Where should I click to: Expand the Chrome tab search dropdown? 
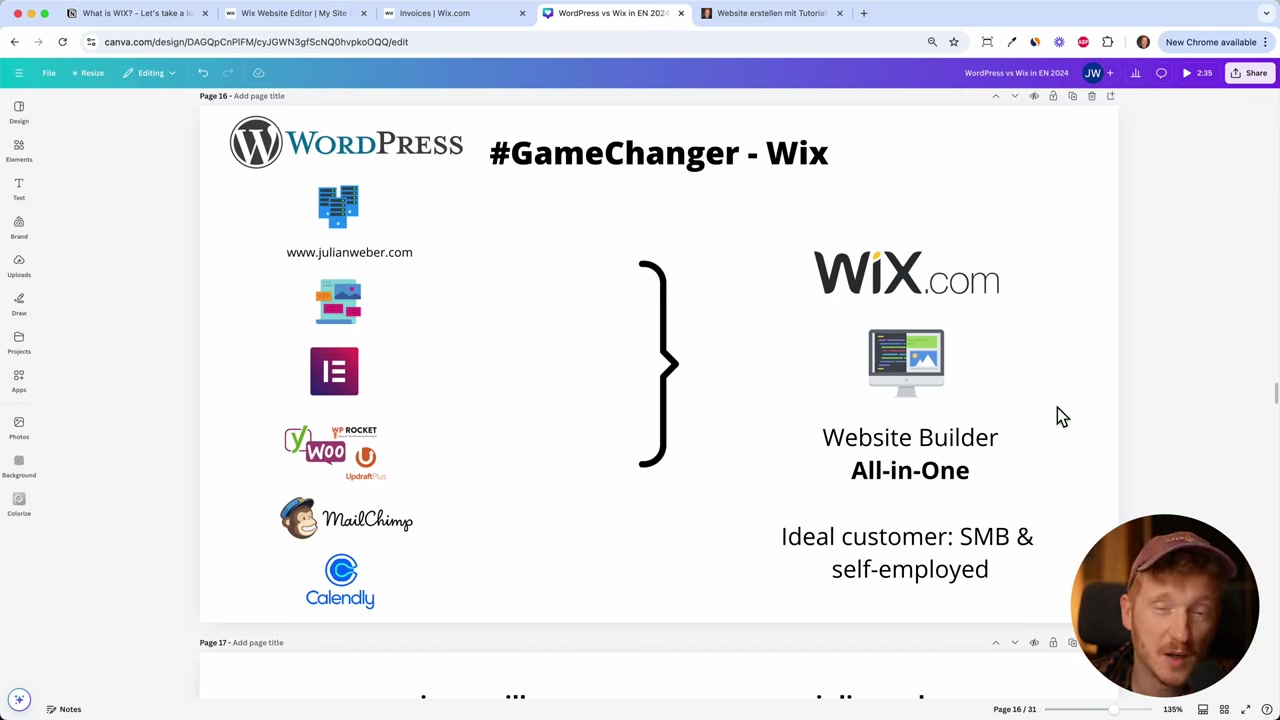click(x=1267, y=13)
